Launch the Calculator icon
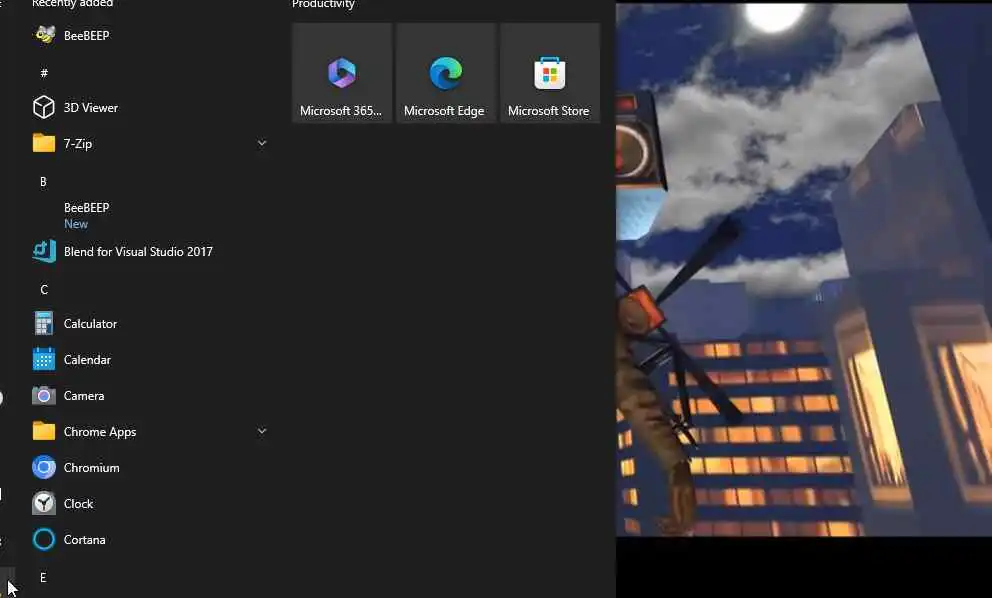 click(x=44, y=323)
